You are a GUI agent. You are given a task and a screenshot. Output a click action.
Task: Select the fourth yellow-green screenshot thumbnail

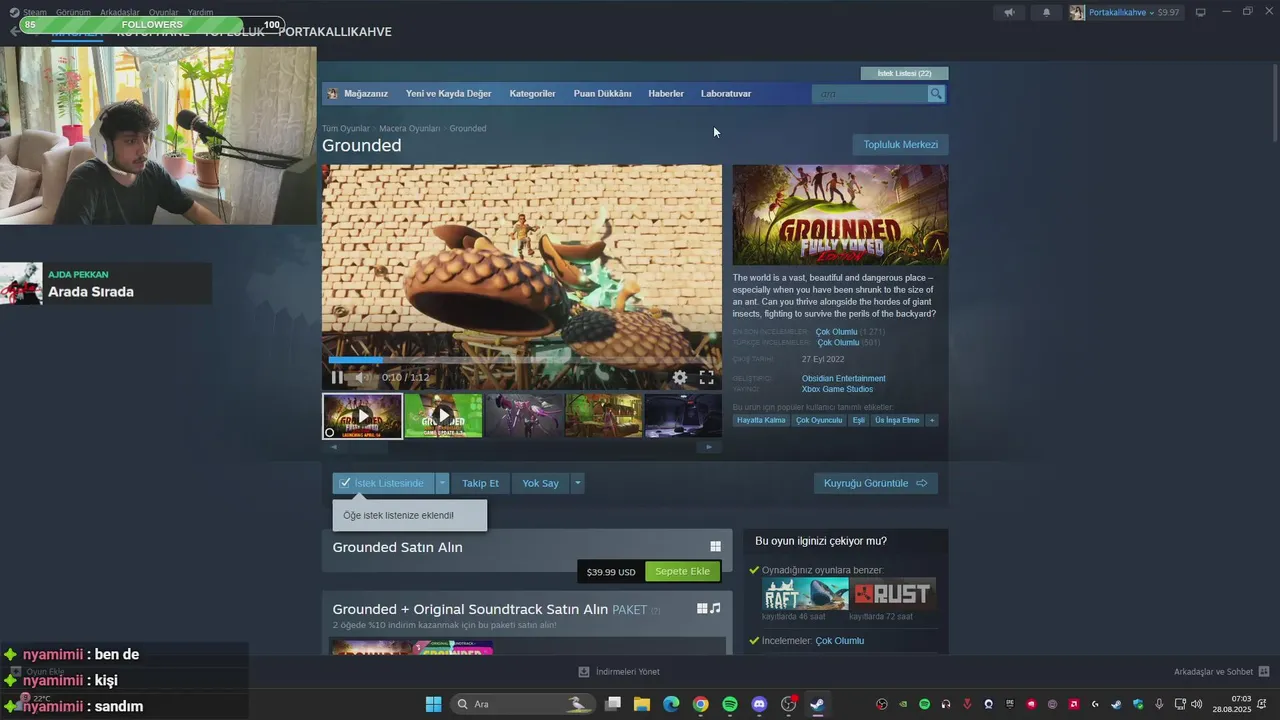tap(604, 416)
